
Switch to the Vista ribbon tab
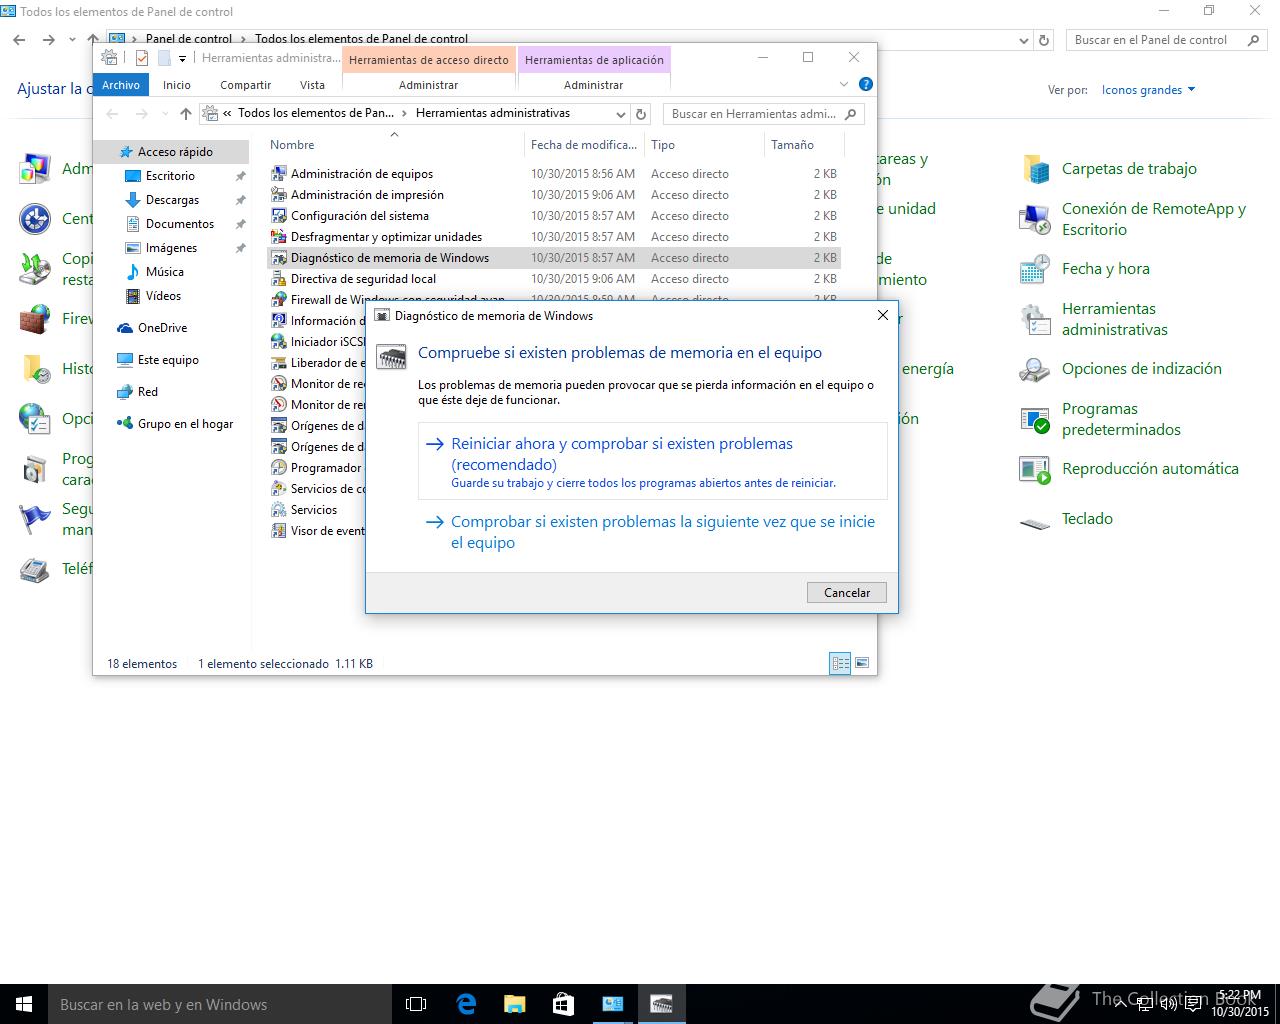click(312, 85)
